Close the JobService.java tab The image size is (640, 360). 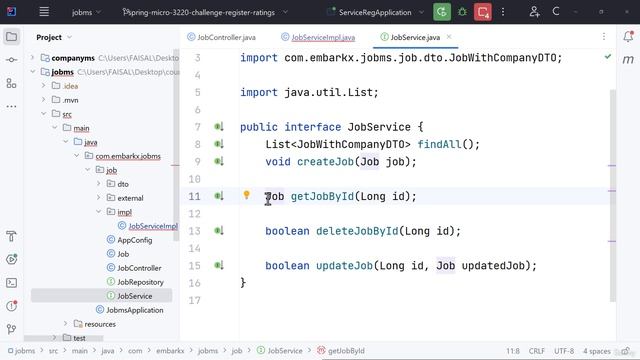click(449, 37)
